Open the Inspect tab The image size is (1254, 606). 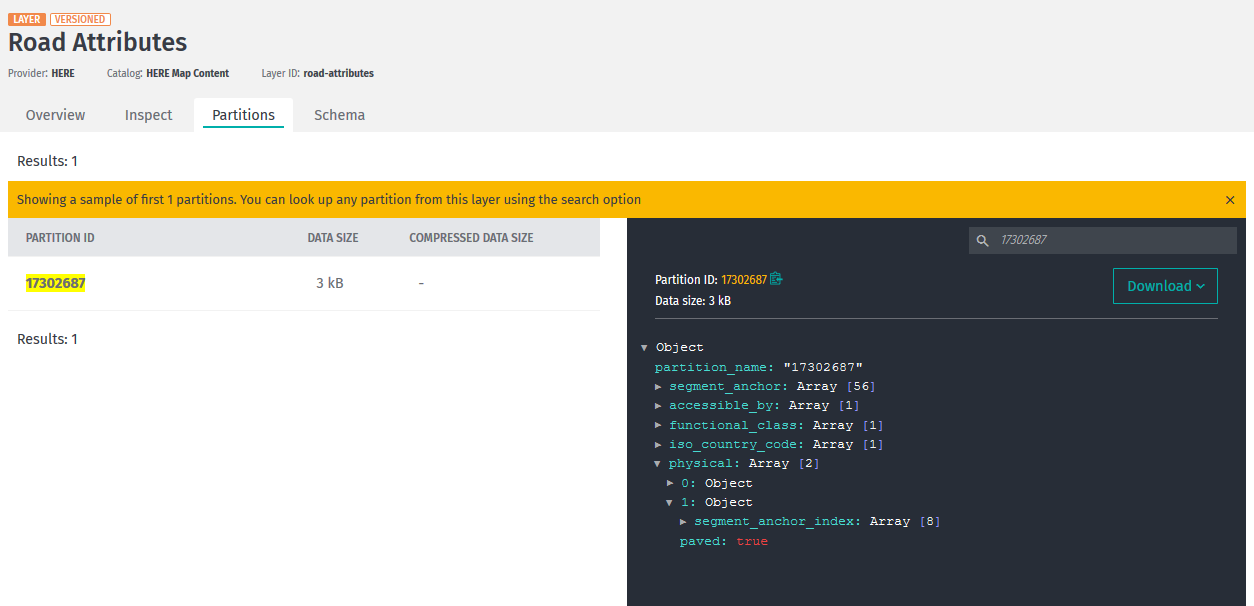coord(148,115)
